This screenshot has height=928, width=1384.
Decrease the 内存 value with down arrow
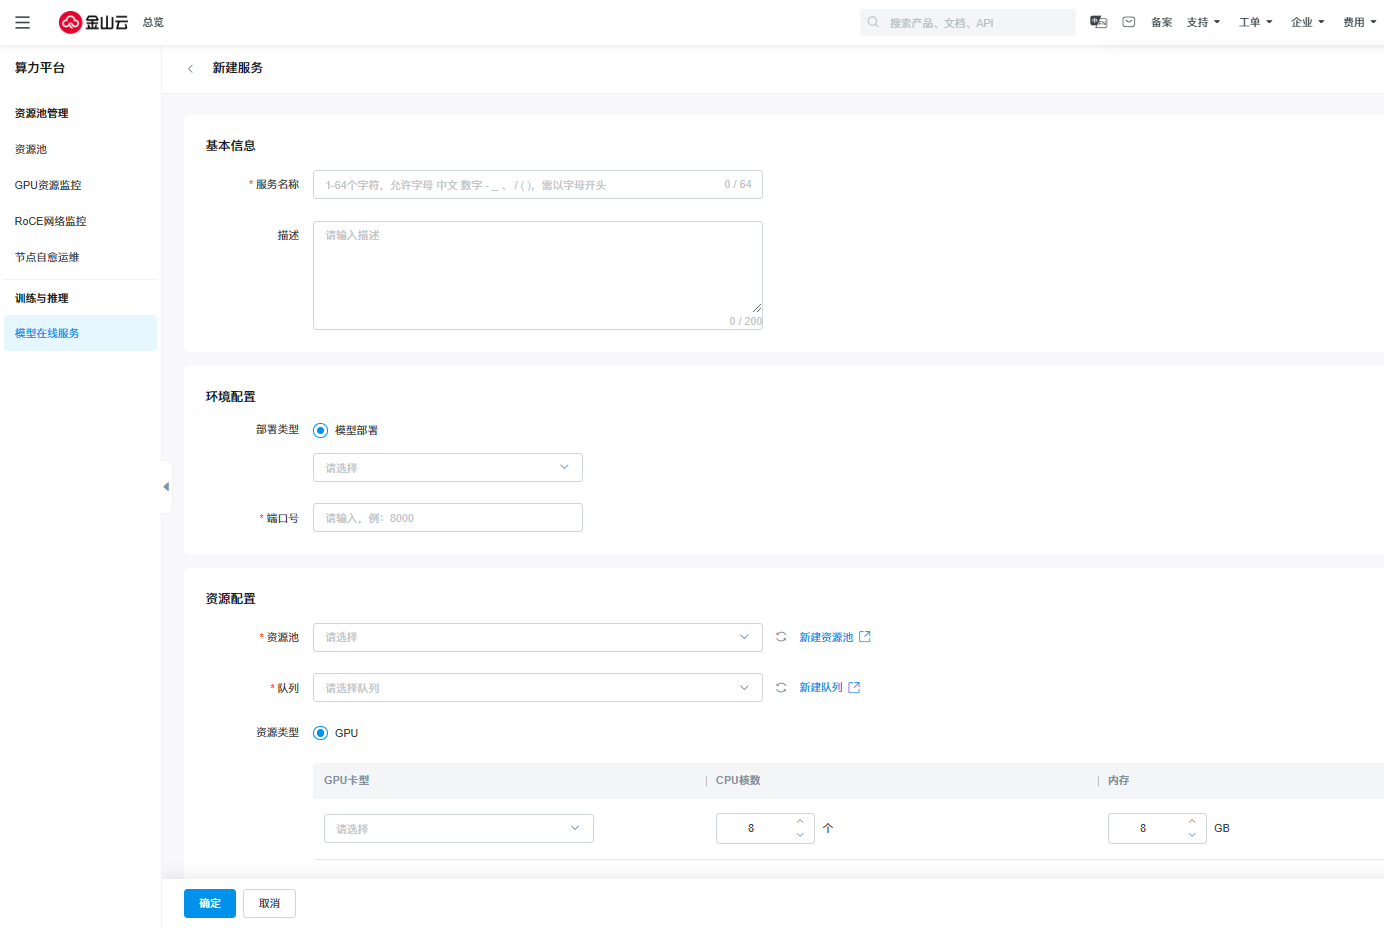click(1192, 835)
